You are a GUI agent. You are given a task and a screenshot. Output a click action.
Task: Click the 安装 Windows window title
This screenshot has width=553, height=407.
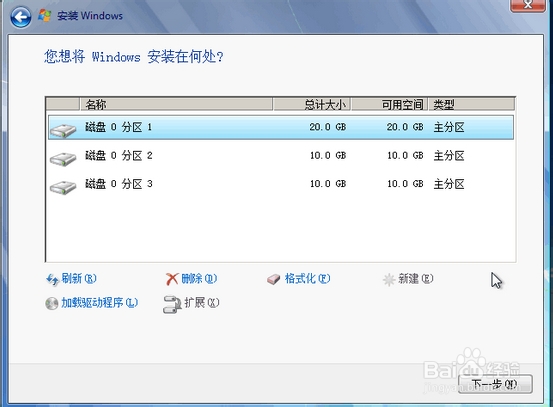point(90,16)
